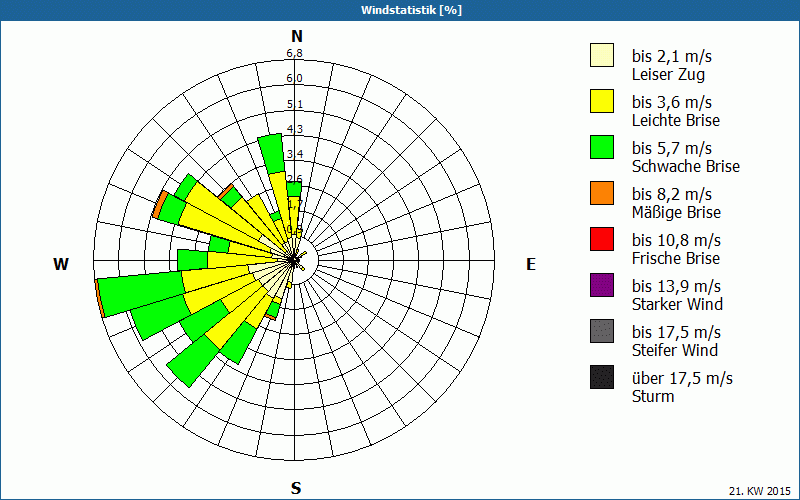Viewport: 800px width, 500px height.
Task: Click the green 'Schwache Brise' legend swatch
Action: [602, 147]
